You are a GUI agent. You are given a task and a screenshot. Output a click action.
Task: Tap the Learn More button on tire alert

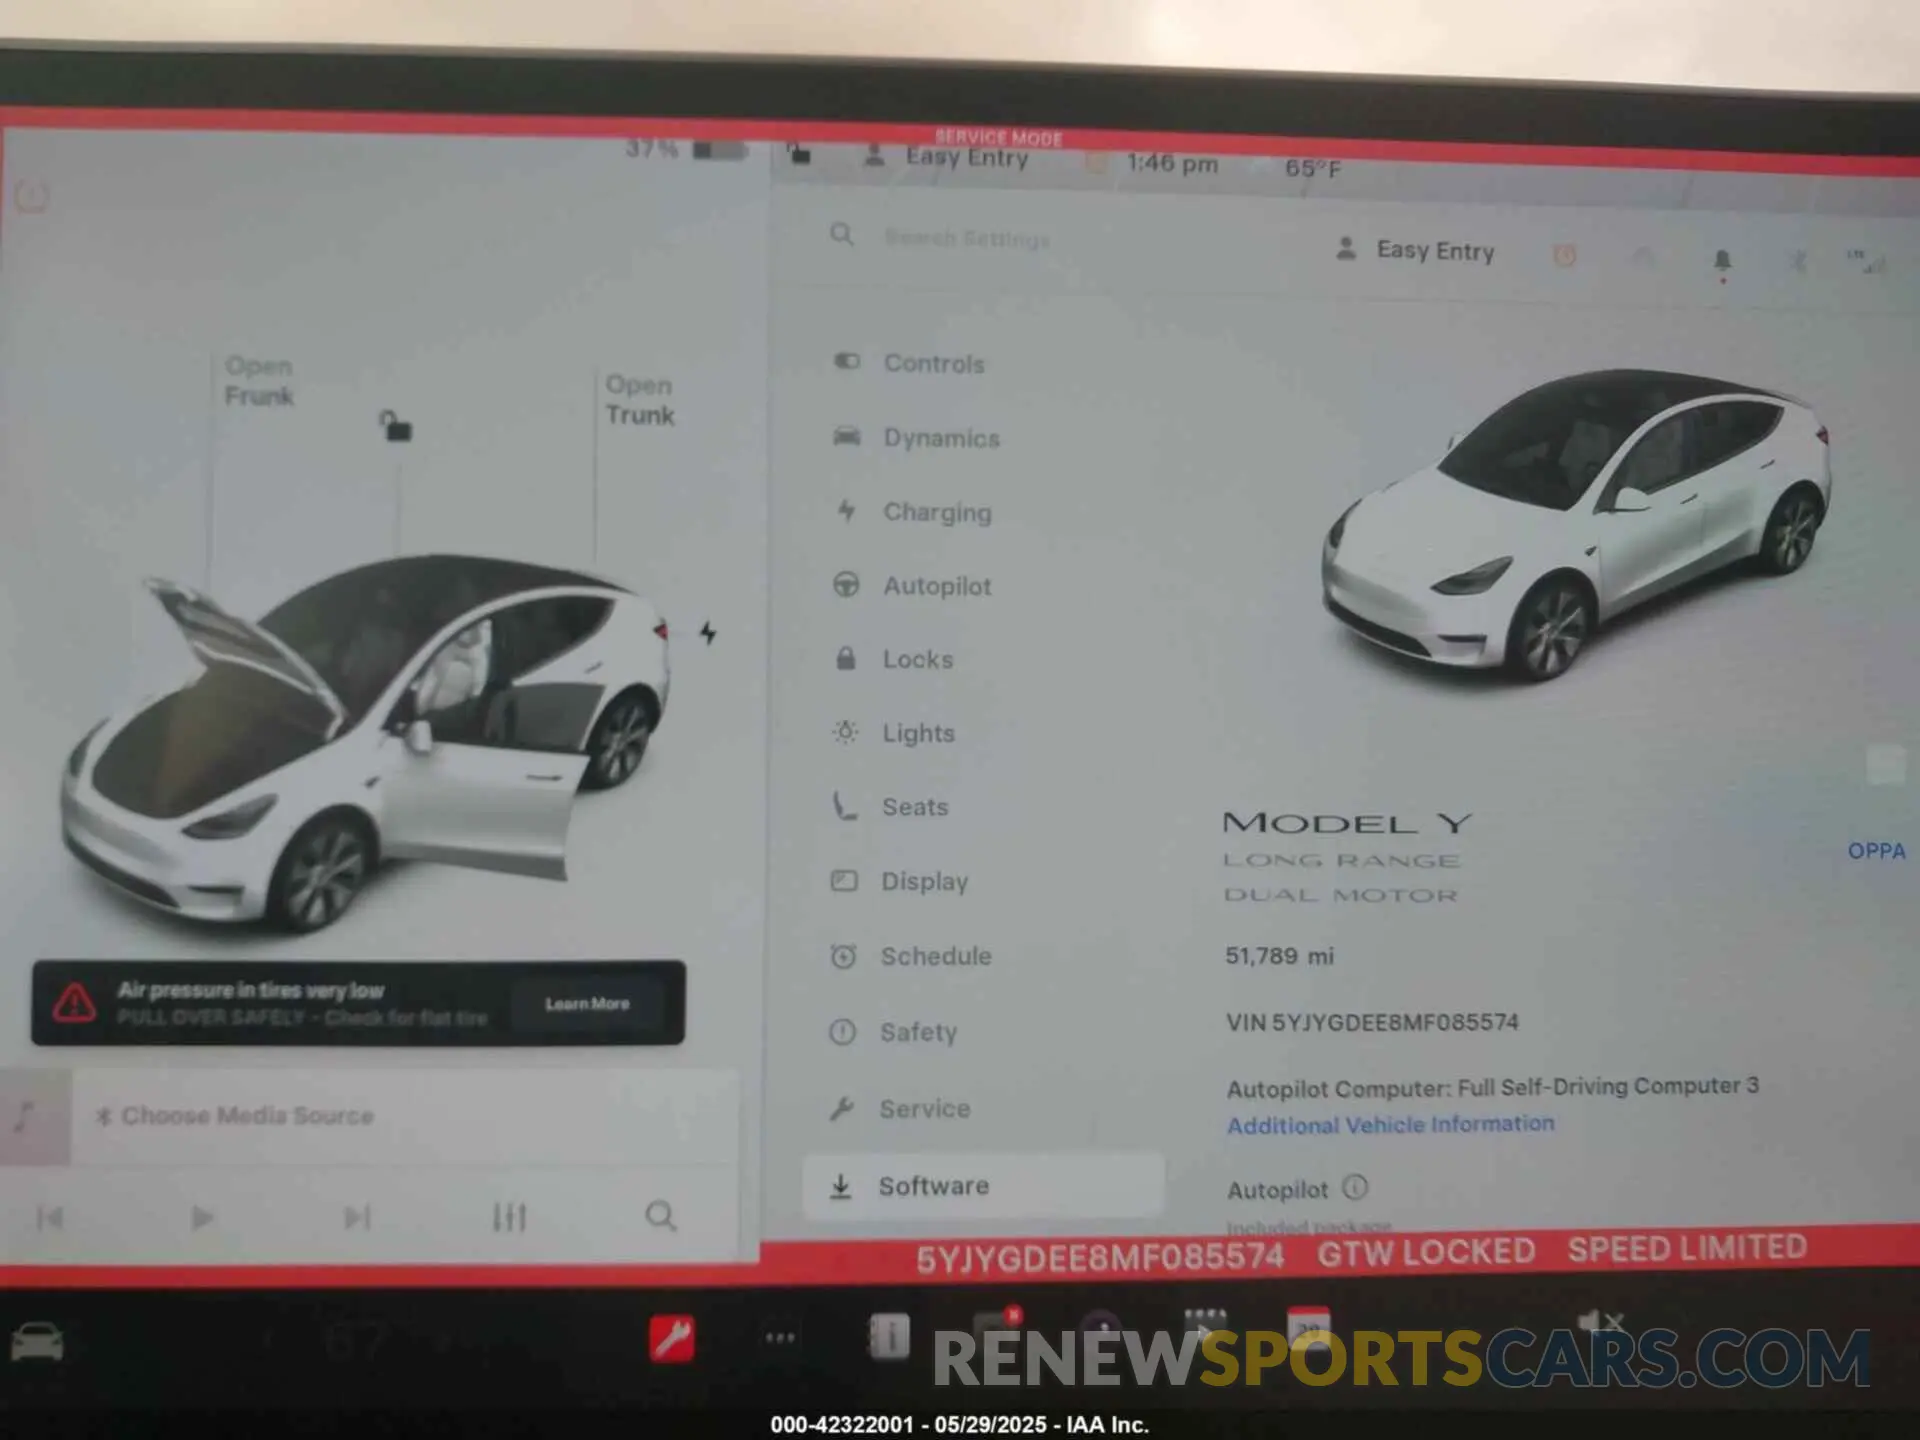coord(587,1003)
